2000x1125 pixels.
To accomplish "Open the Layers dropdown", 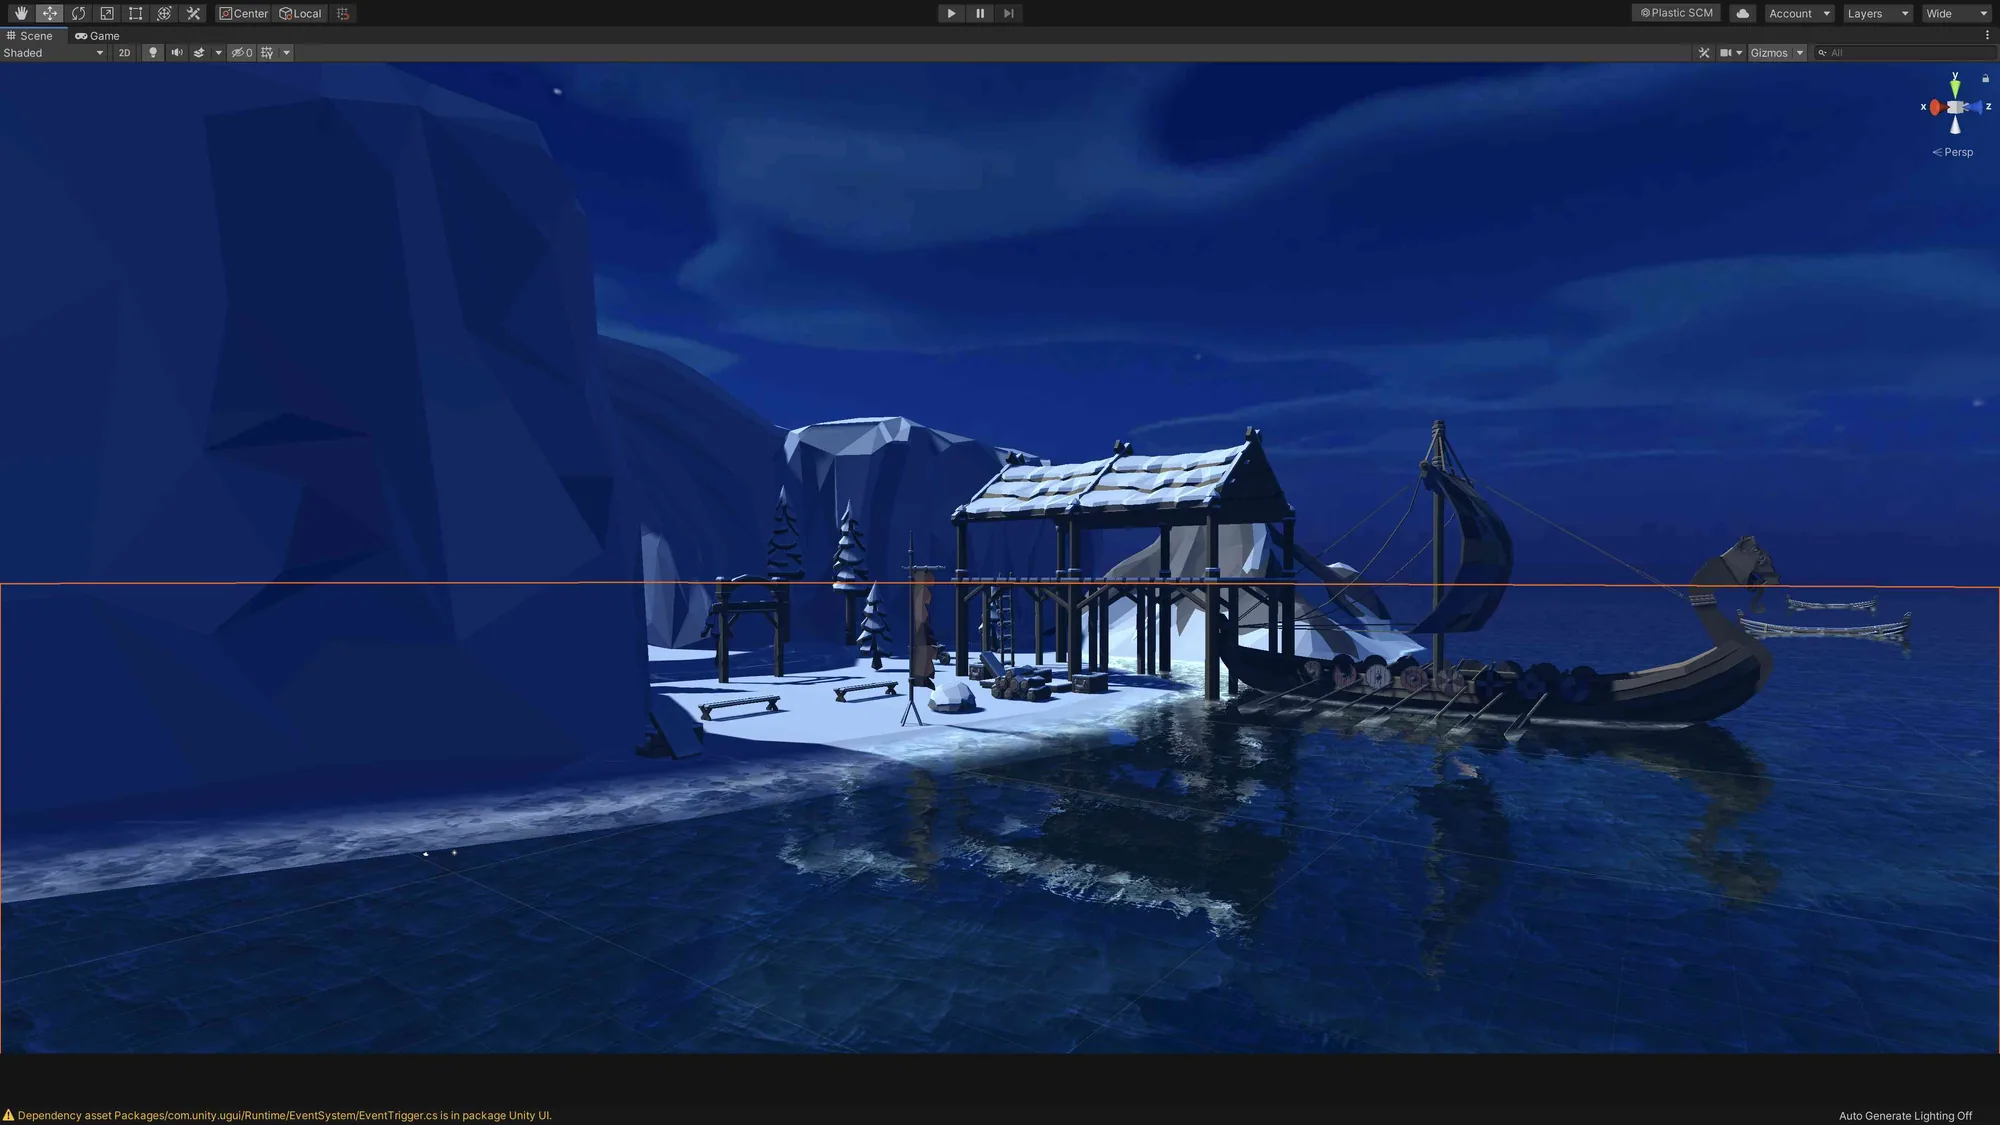I will tap(1878, 13).
